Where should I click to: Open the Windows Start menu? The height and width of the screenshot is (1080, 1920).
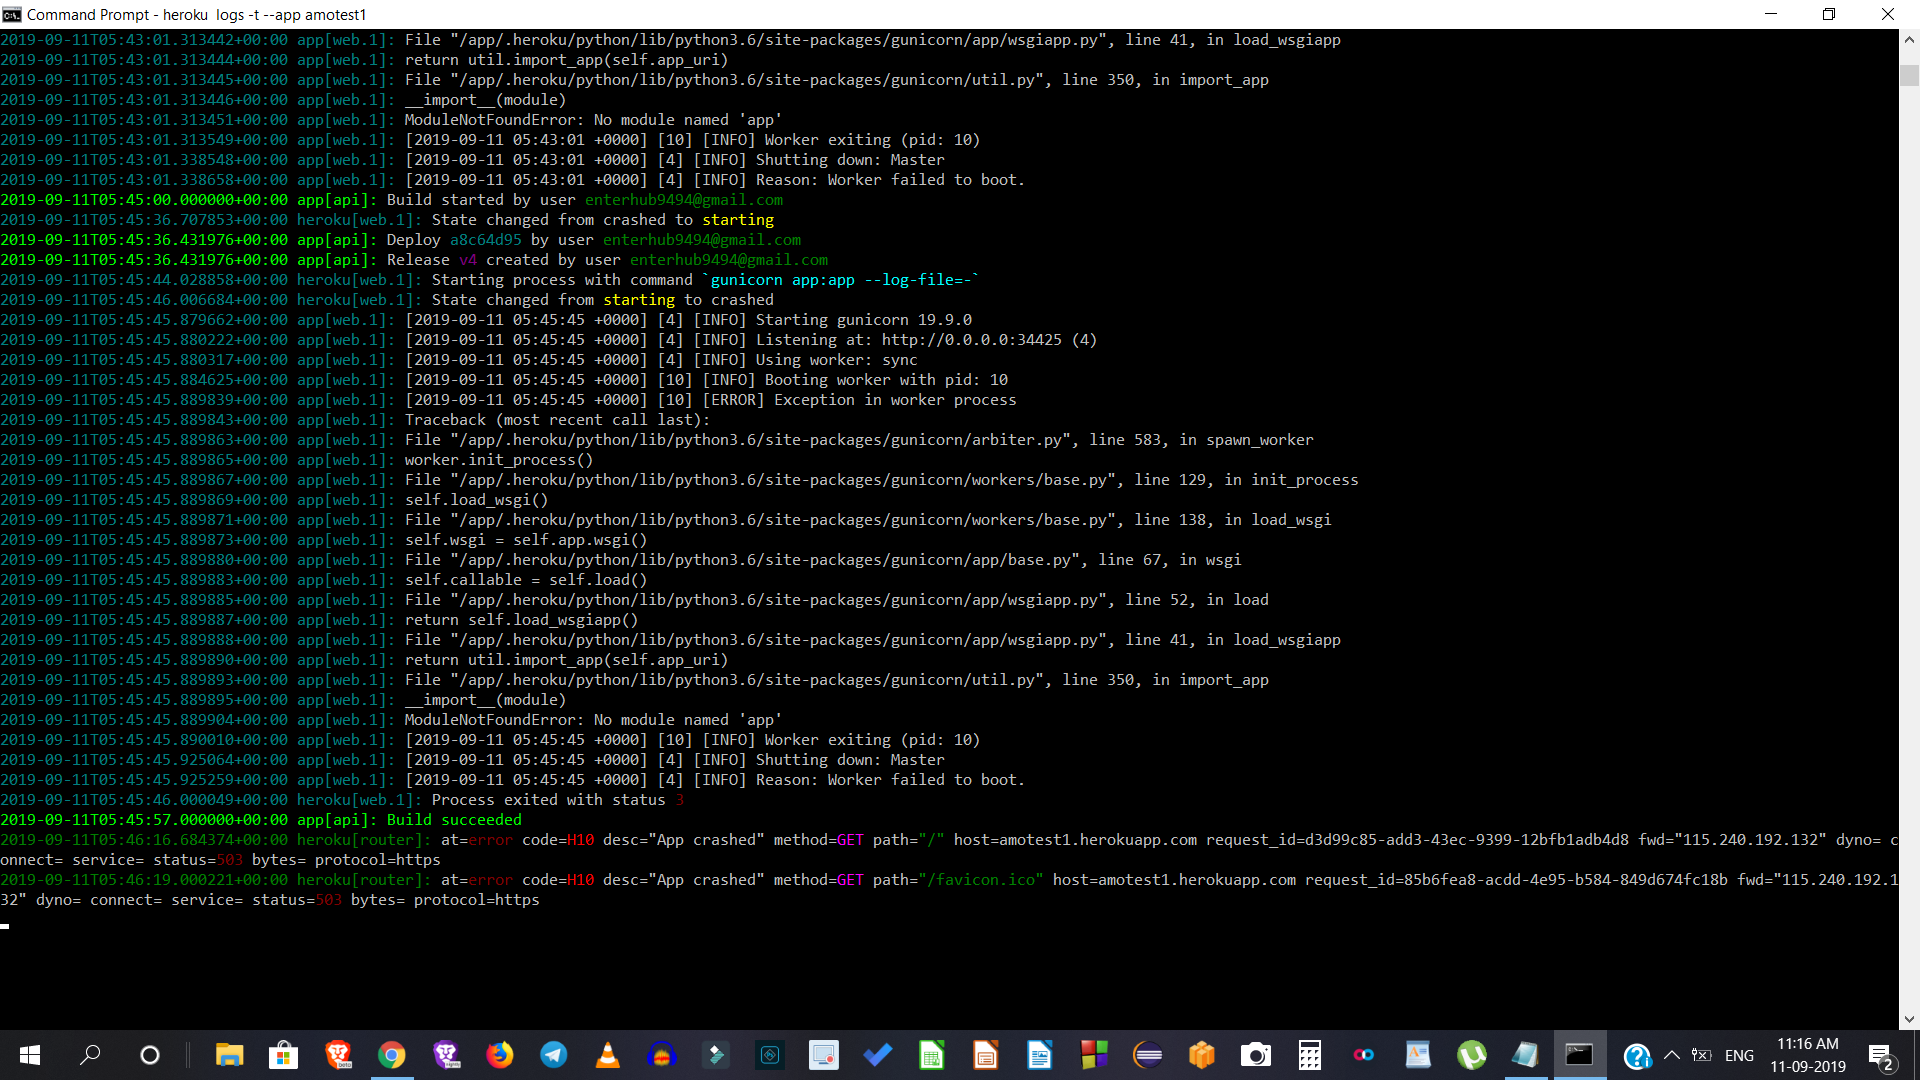[30, 1055]
